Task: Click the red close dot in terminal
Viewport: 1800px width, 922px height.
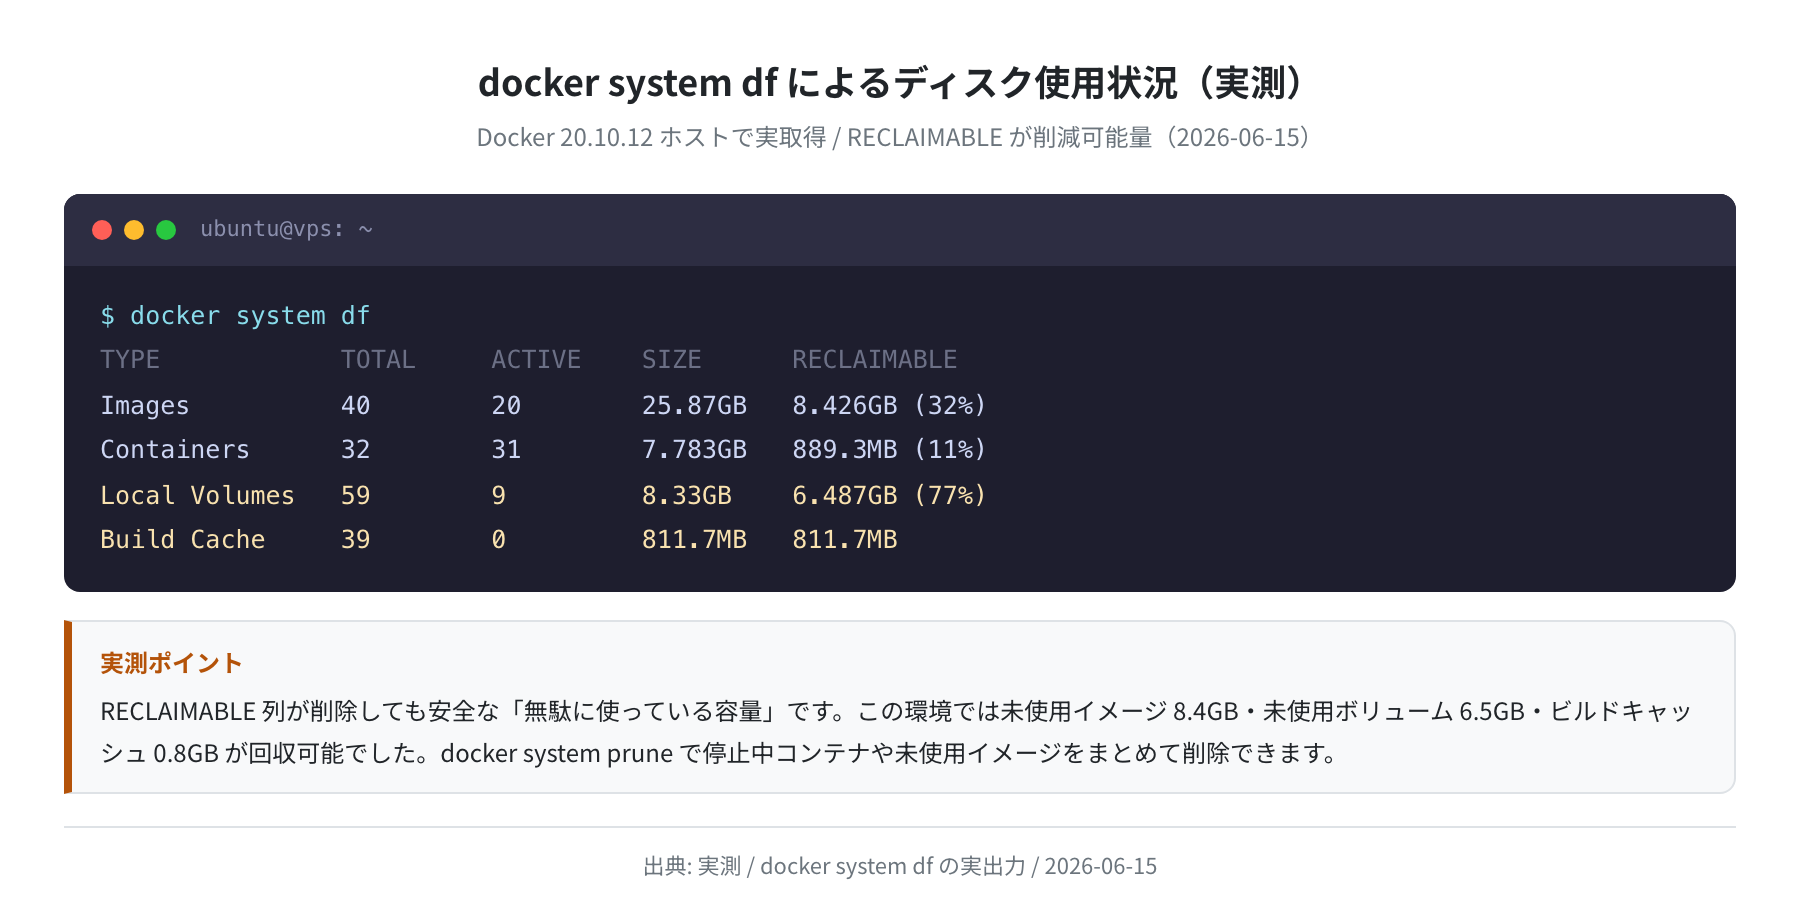Action: (x=102, y=230)
